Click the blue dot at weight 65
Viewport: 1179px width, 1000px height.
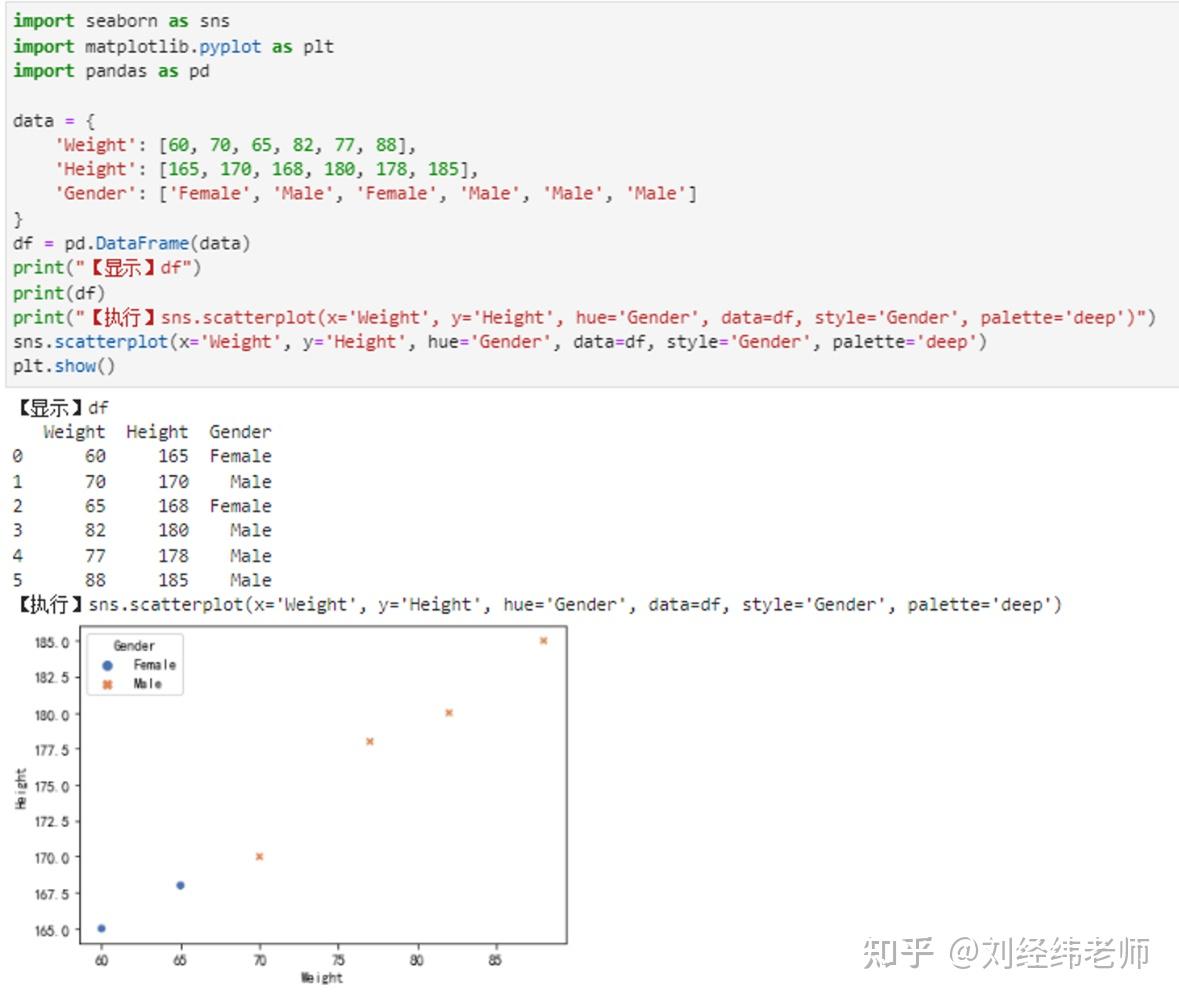[180, 884]
